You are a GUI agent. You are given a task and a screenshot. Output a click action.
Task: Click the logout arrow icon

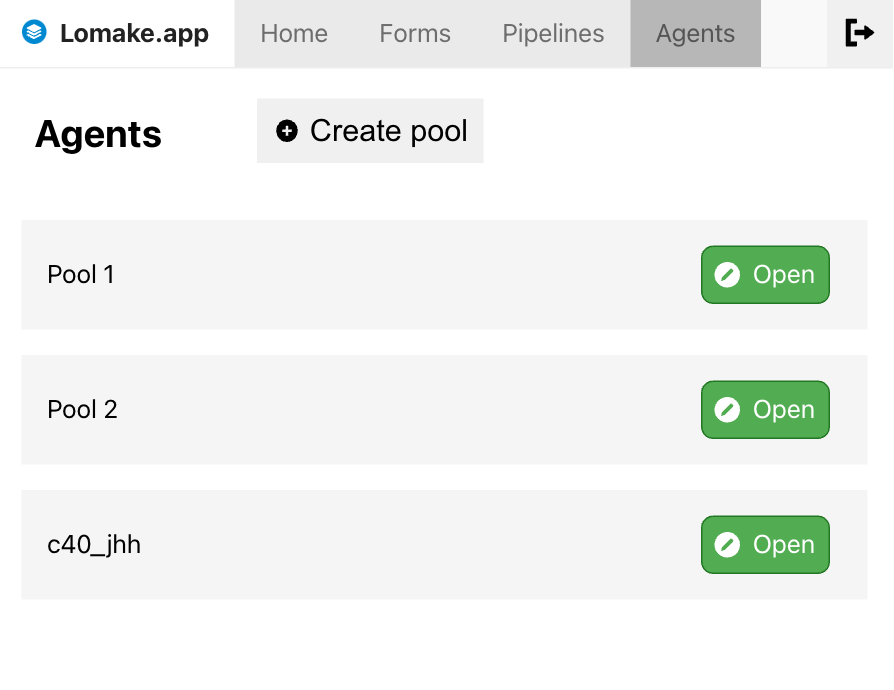click(859, 33)
